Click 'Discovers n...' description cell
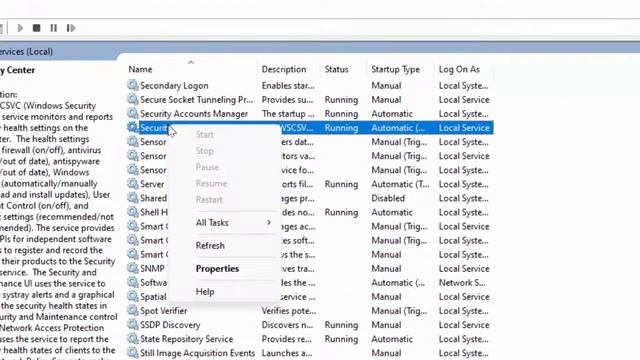This screenshot has width=640, height=360. pos(287,325)
